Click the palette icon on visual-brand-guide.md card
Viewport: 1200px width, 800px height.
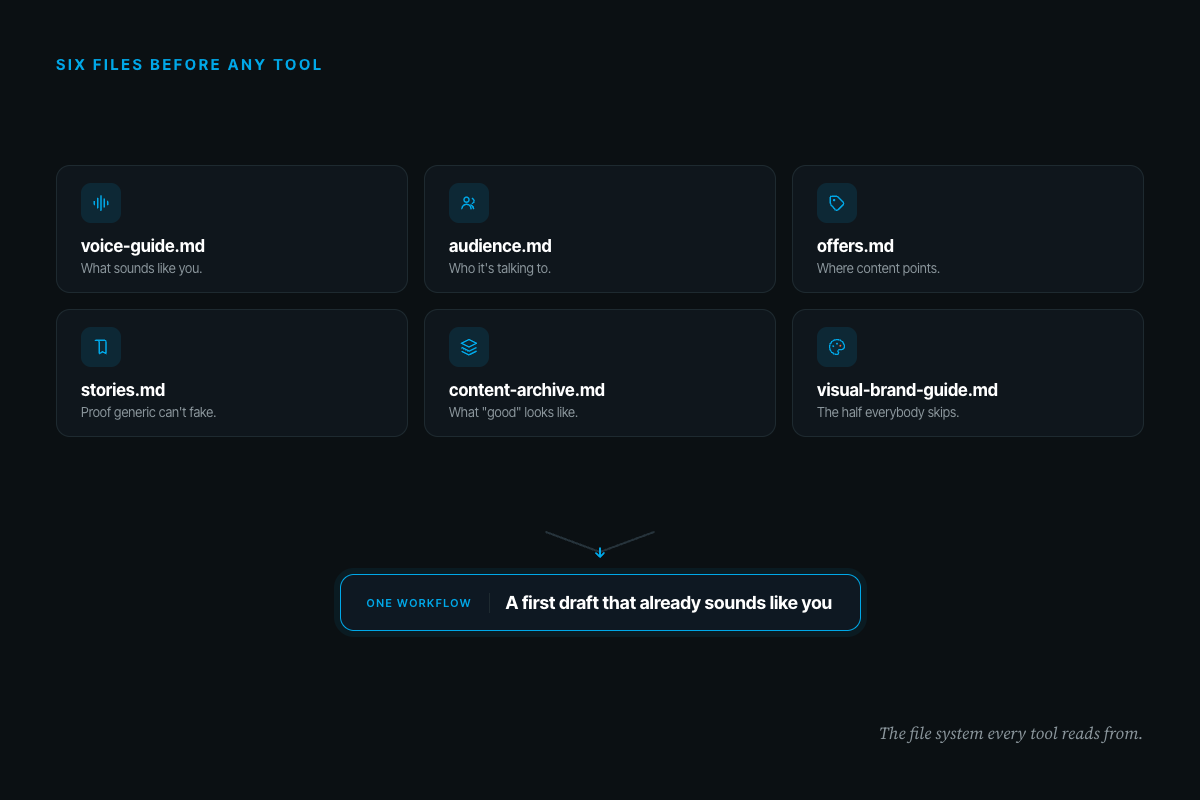pyautogui.click(x=837, y=347)
